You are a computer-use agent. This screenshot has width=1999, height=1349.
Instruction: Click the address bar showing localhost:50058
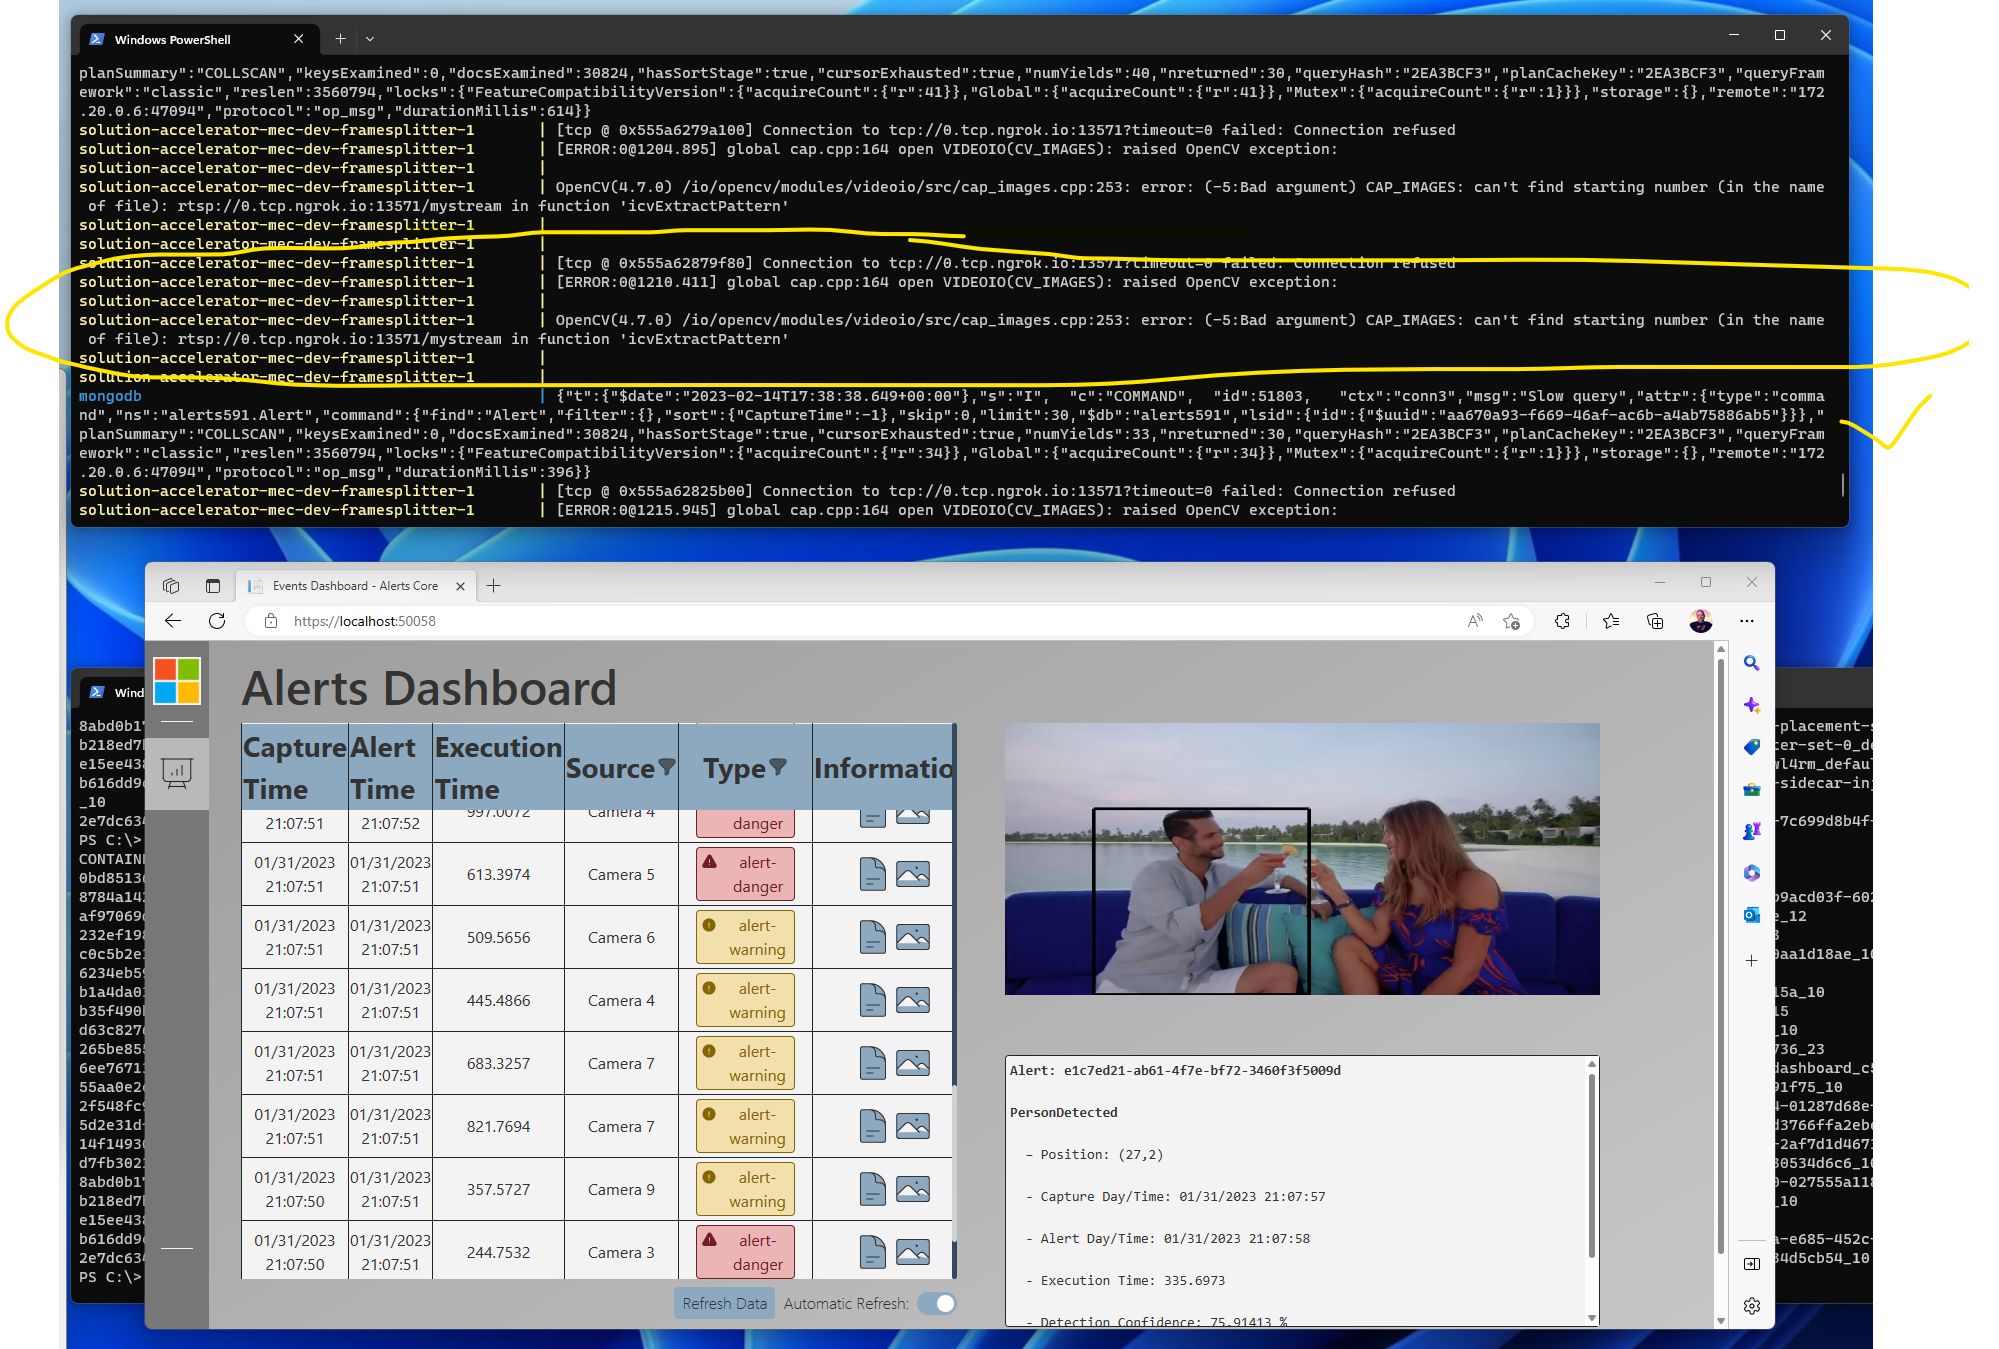tap(364, 621)
